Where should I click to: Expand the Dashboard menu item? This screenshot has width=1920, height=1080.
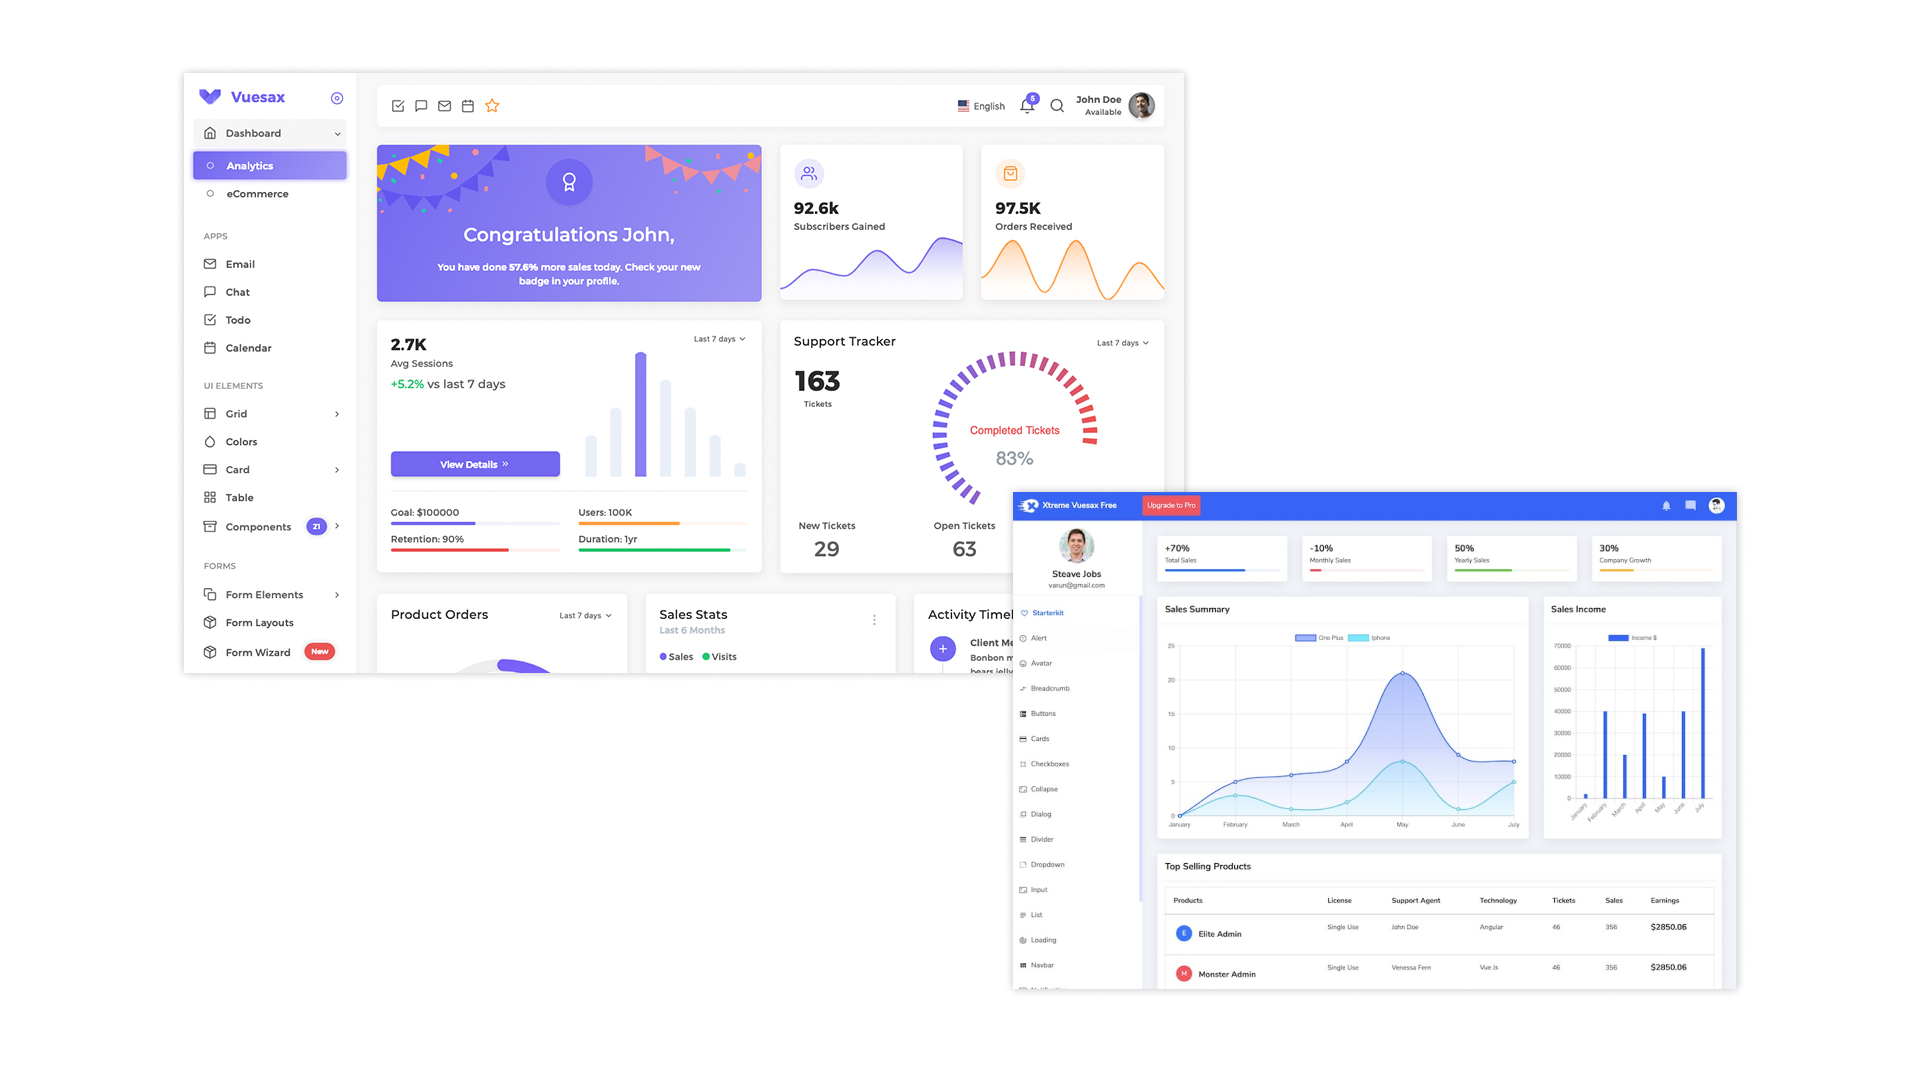336,133
